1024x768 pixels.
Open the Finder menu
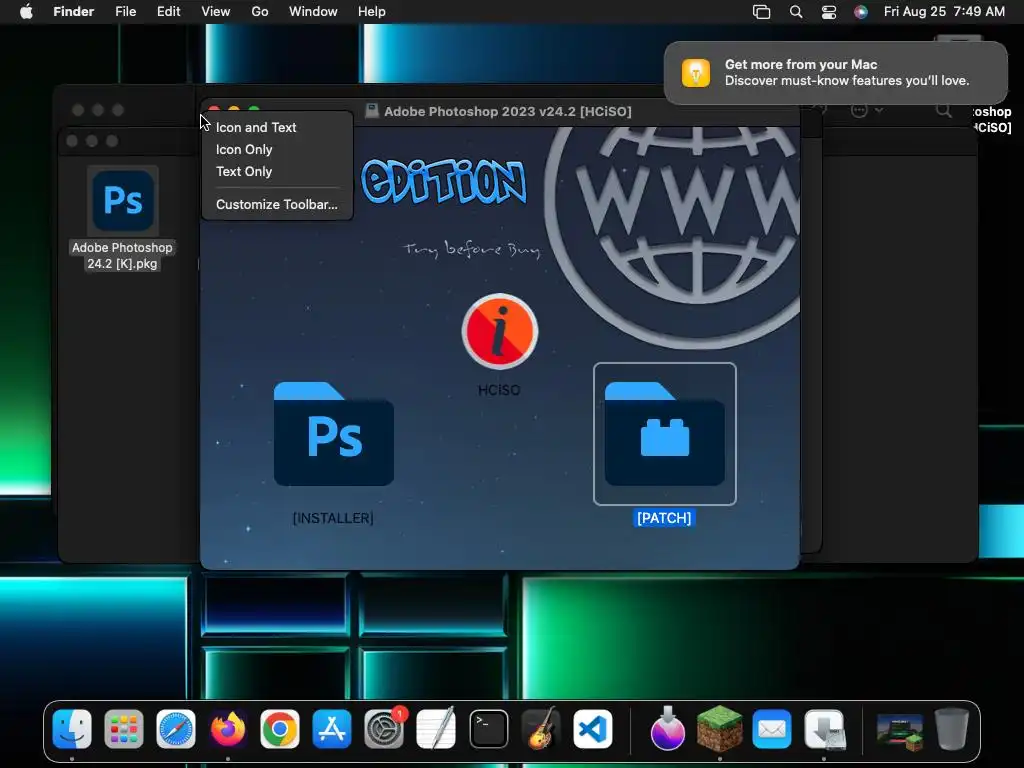tap(74, 12)
